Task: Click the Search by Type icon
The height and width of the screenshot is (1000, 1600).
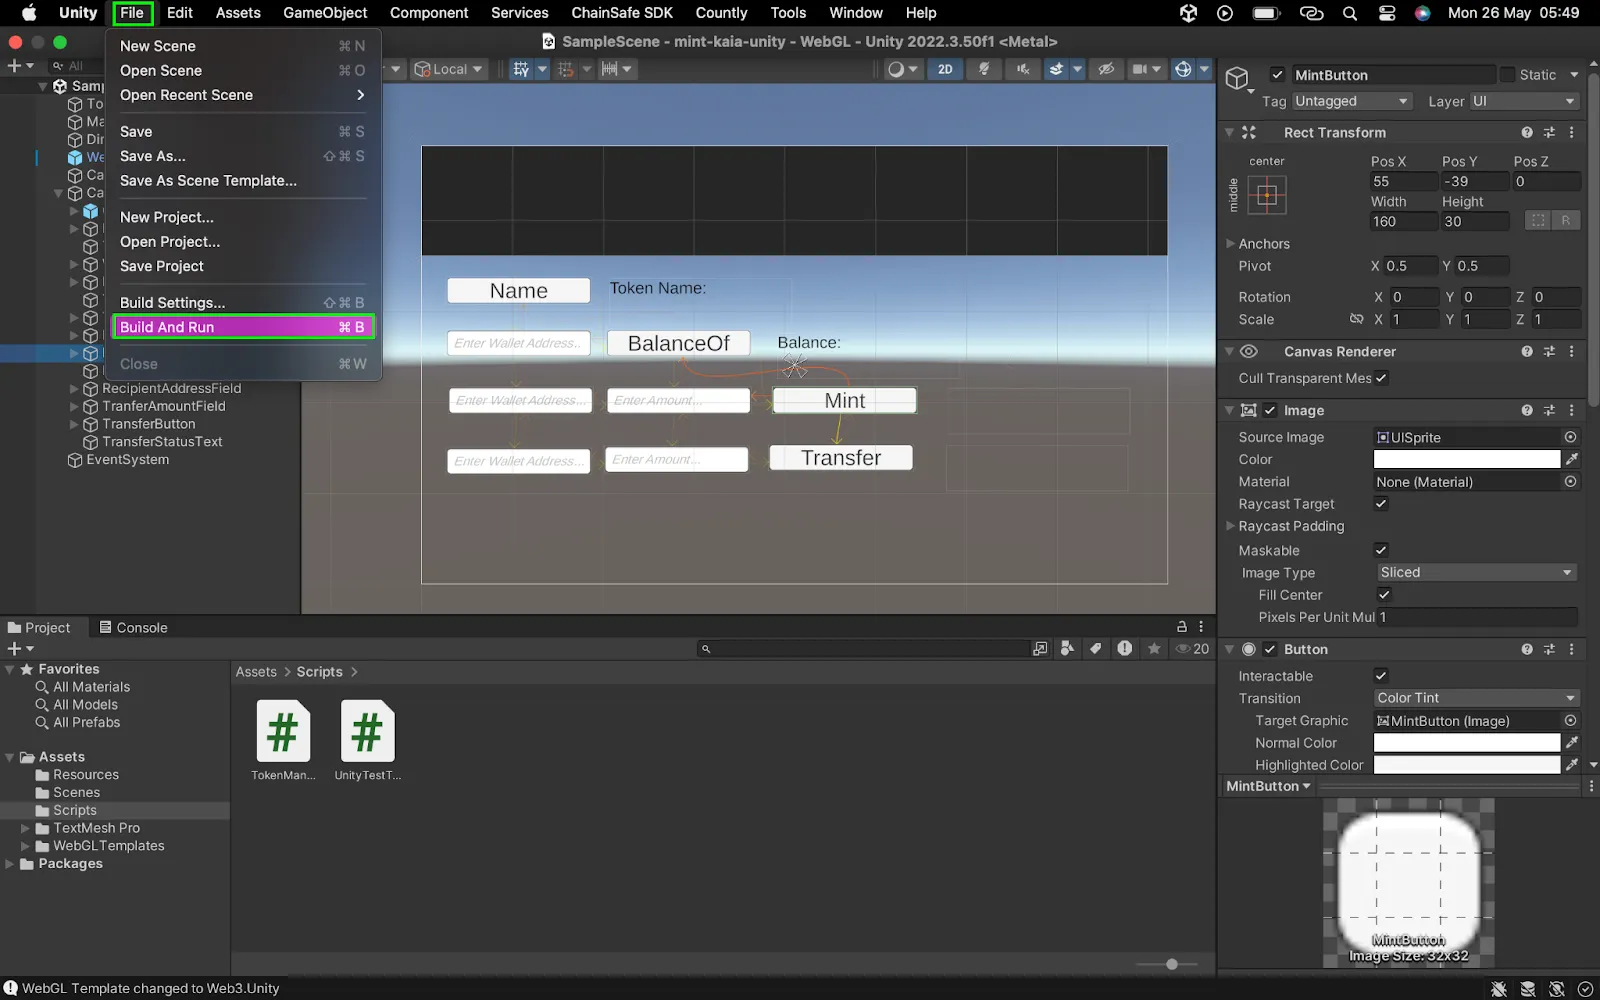Action: pyautogui.click(x=1067, y=649)
